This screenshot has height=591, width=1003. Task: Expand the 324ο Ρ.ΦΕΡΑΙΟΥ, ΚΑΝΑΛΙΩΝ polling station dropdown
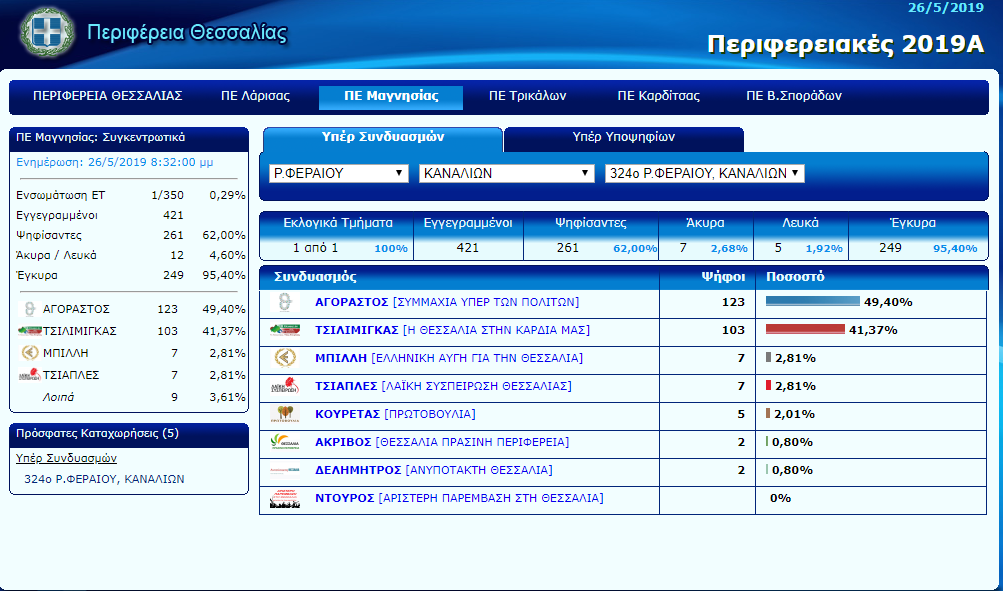(705, 173)
